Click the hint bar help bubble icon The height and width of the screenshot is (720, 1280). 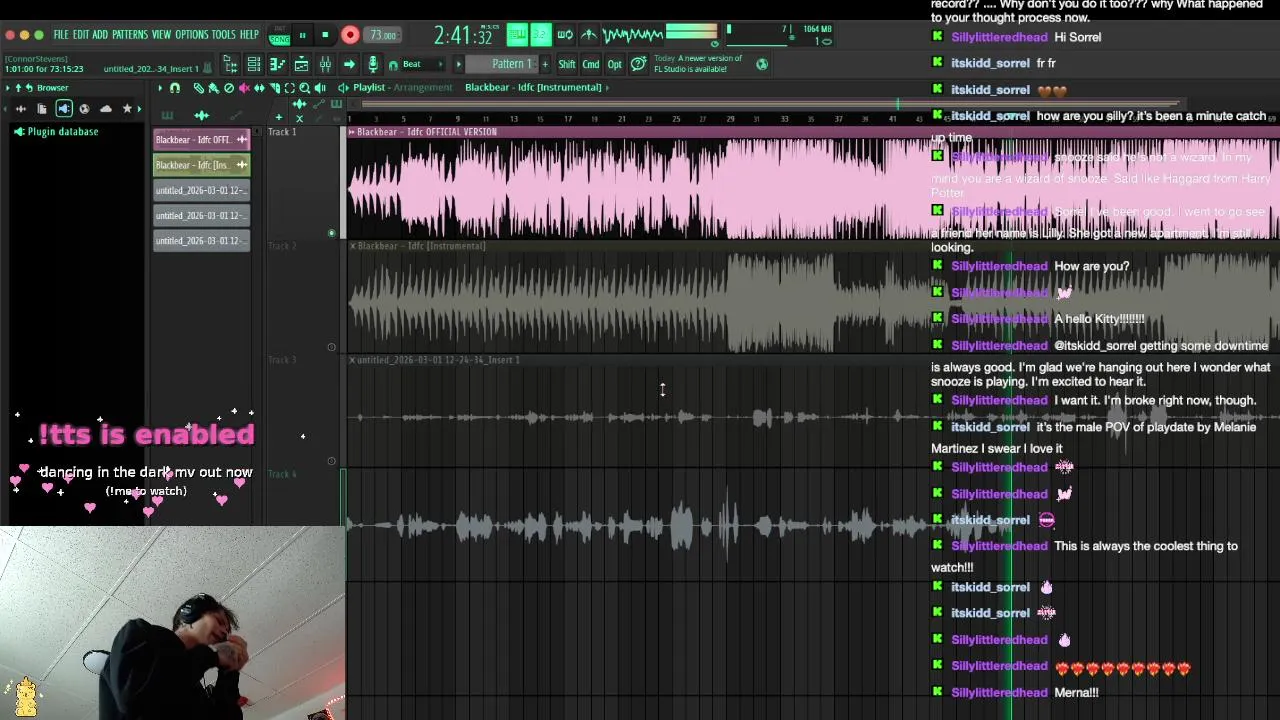click(638, 64)
